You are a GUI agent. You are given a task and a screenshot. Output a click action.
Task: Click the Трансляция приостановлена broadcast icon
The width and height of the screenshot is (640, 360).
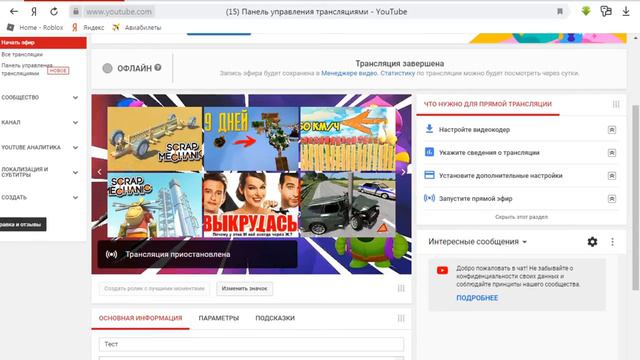tap(111, 254)
